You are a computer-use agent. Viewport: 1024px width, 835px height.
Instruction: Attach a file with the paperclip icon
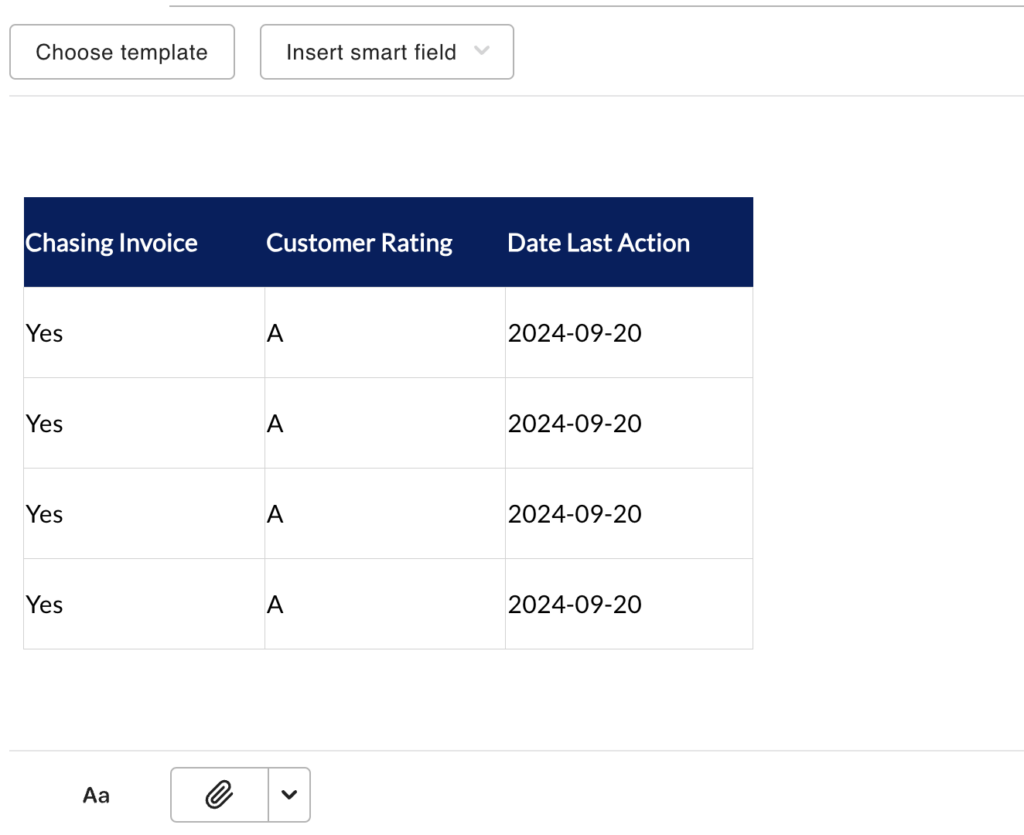[219, 795]
